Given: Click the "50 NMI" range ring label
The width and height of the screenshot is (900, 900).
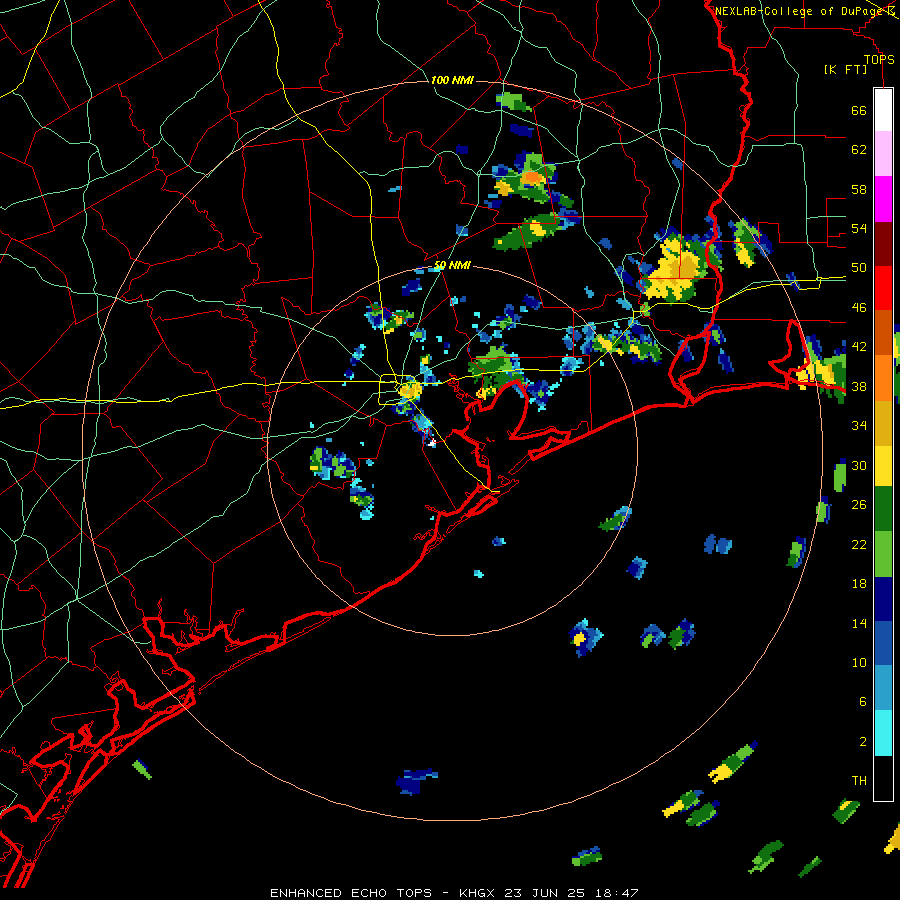Looking at the screenshot, I should click(452, 265).
